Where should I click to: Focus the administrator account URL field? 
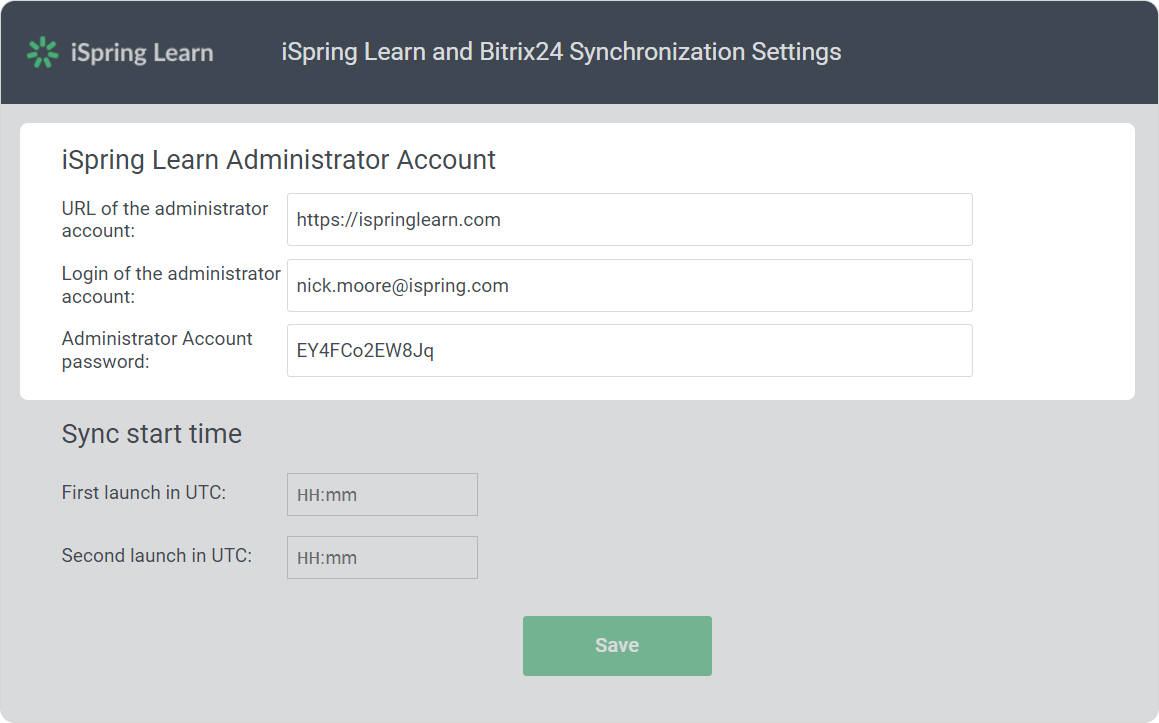629,220
